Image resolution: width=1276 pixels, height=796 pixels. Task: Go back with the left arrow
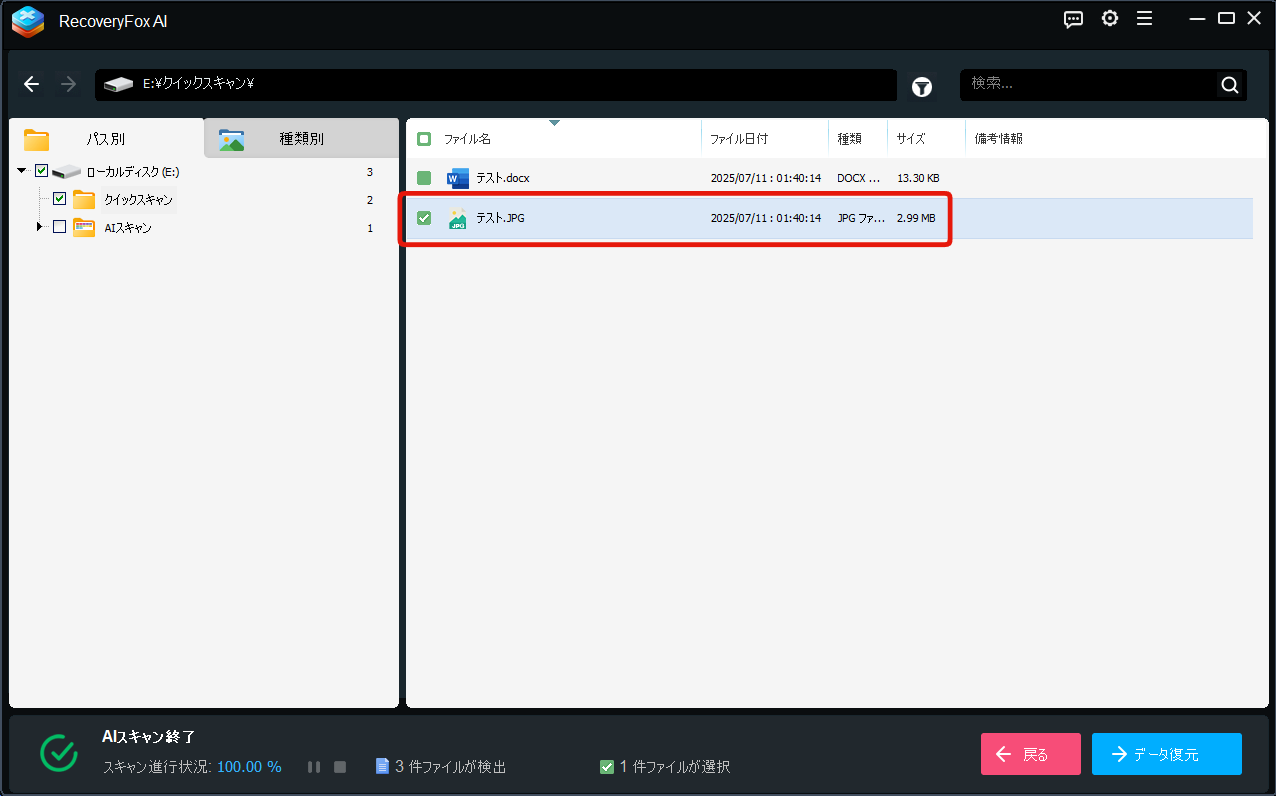click(x=32, y=85)
